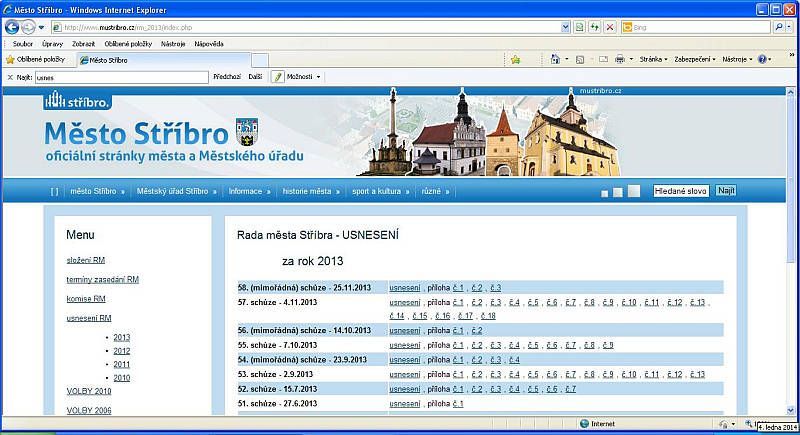Viewport: 800px width, 435px height.
Task: Open the komise RM sidebar link
Action: (x=85, y=298)
